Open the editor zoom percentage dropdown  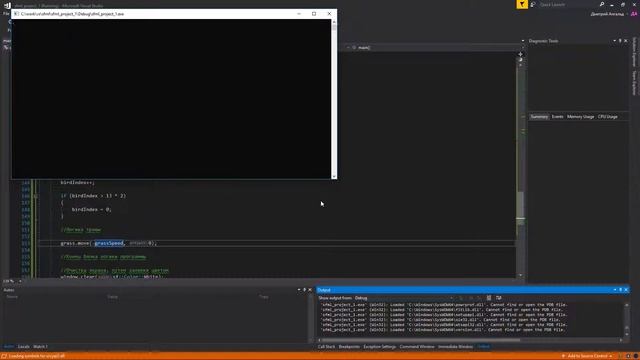click(20, 281)
